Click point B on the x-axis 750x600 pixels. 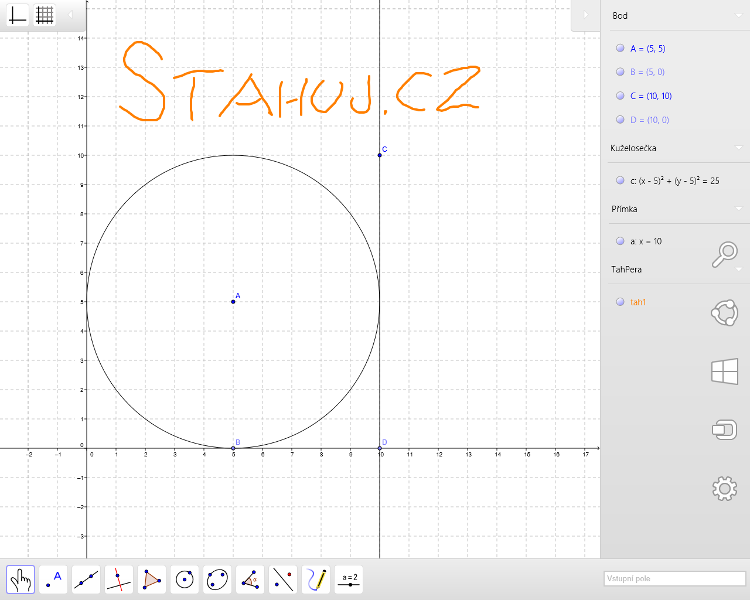(x=233, y=448)
